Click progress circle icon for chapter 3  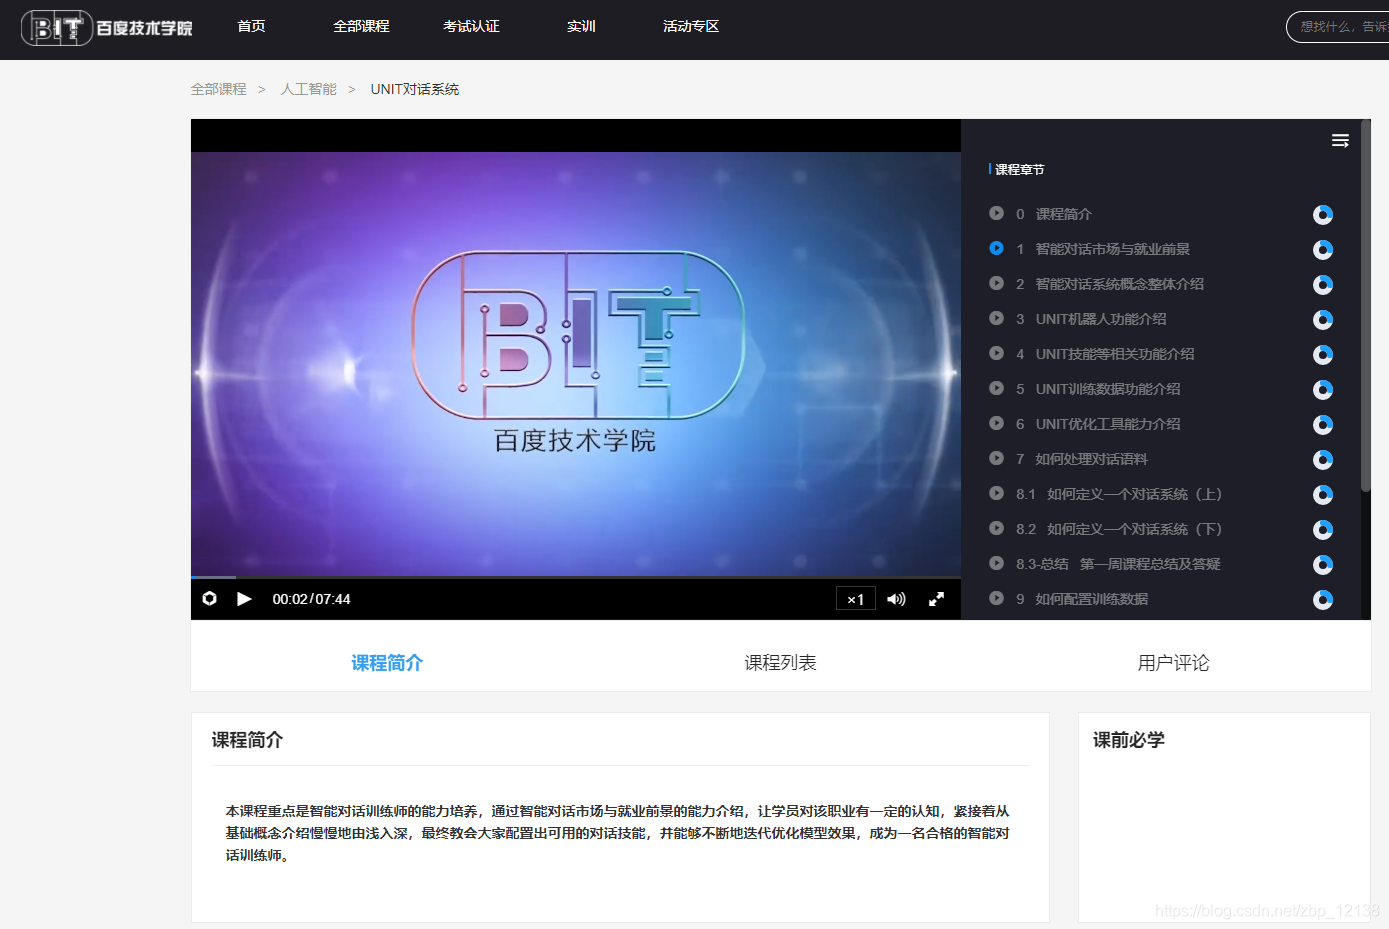[x=1323, y=320]
